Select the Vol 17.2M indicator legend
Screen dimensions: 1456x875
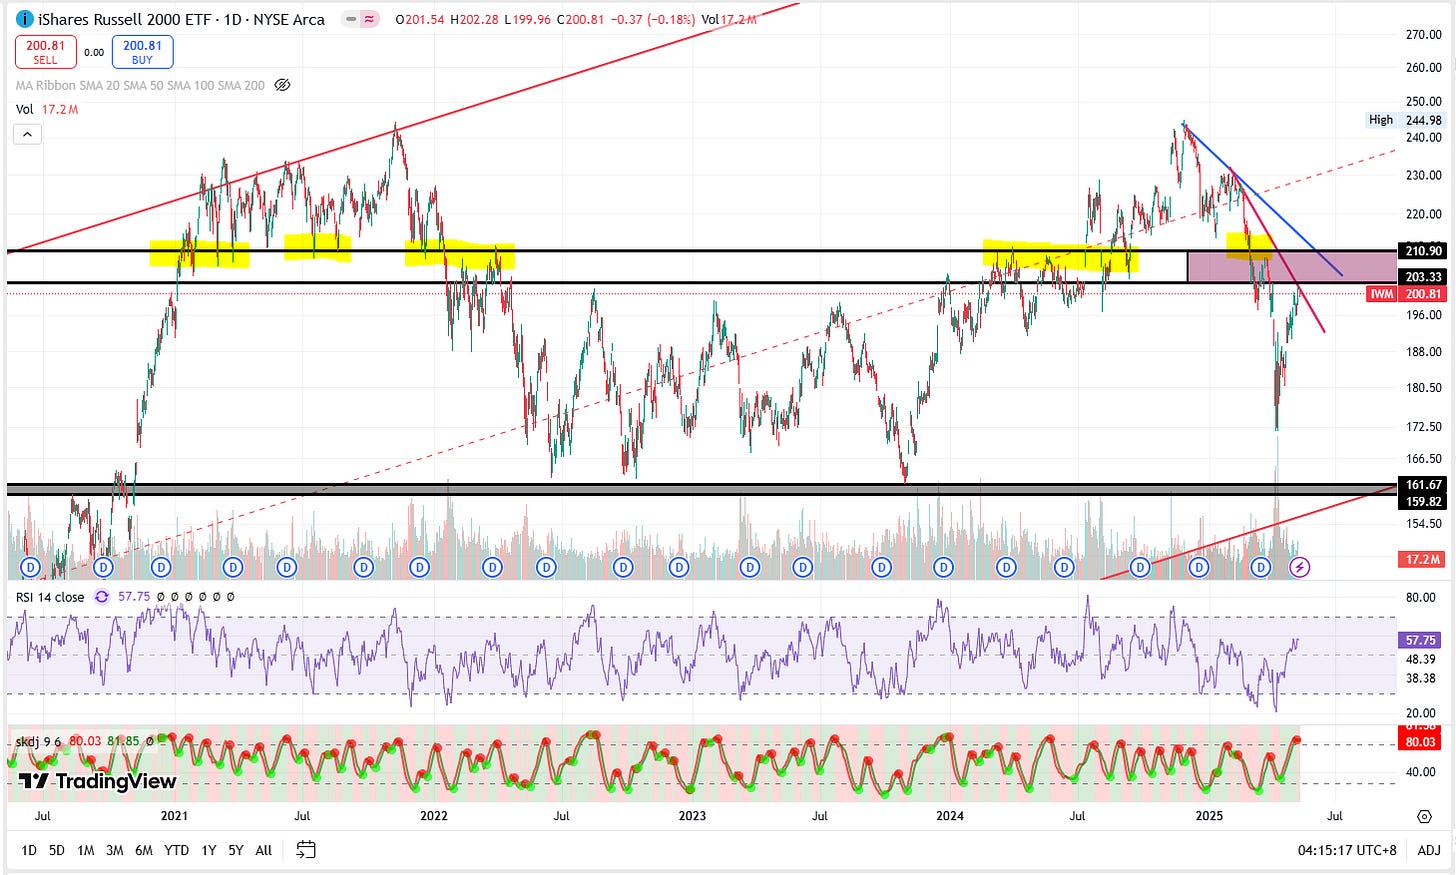coord(47,109)
